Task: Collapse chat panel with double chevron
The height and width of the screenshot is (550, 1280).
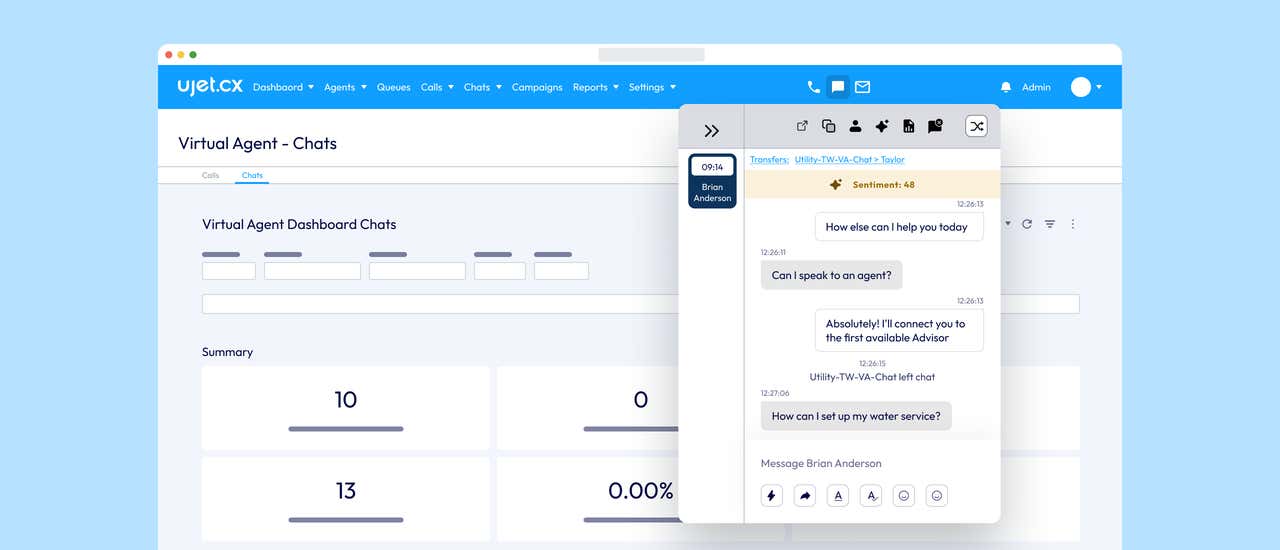Action: pos(711,131)
